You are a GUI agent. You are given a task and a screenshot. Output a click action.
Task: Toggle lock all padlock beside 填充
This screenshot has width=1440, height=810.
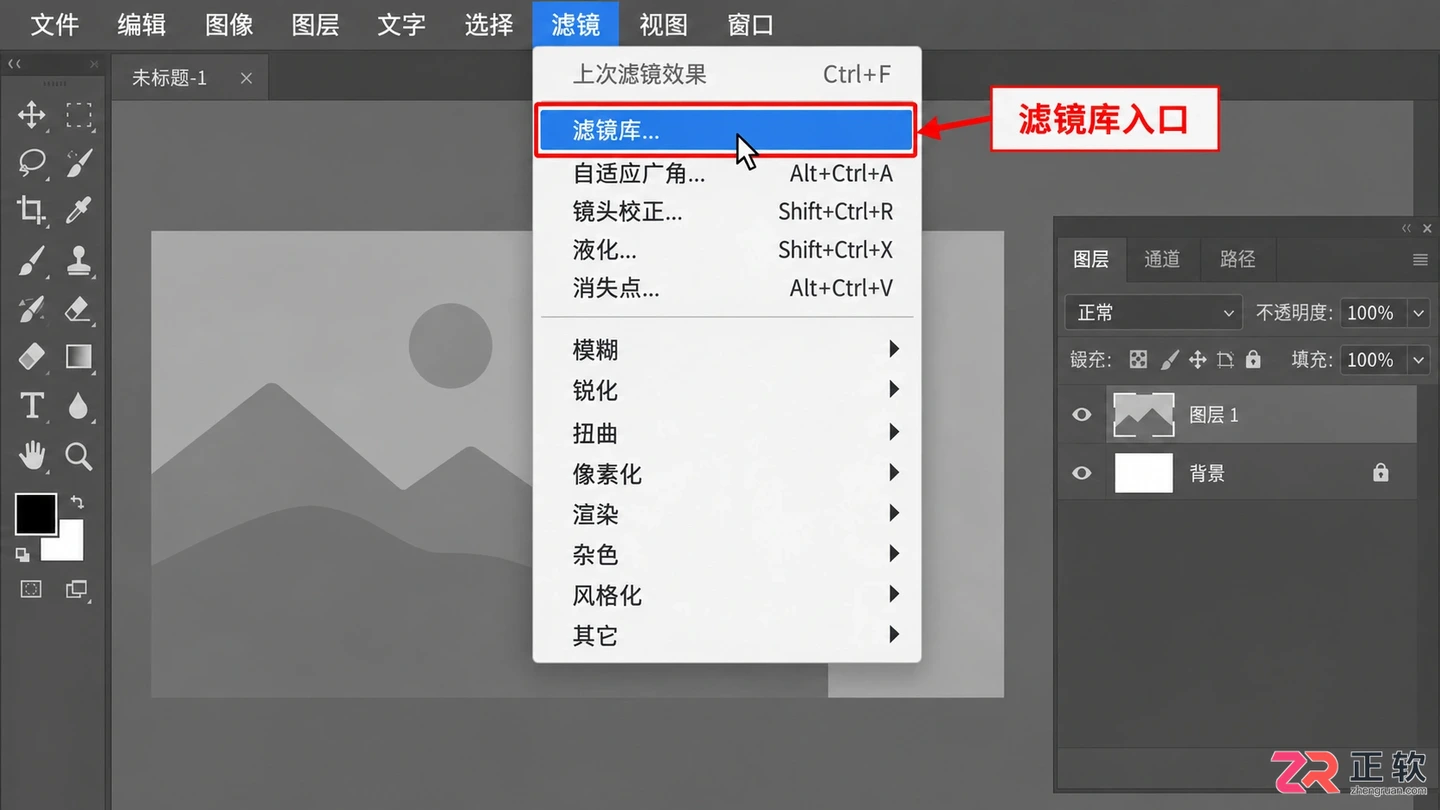point(1253,359)
